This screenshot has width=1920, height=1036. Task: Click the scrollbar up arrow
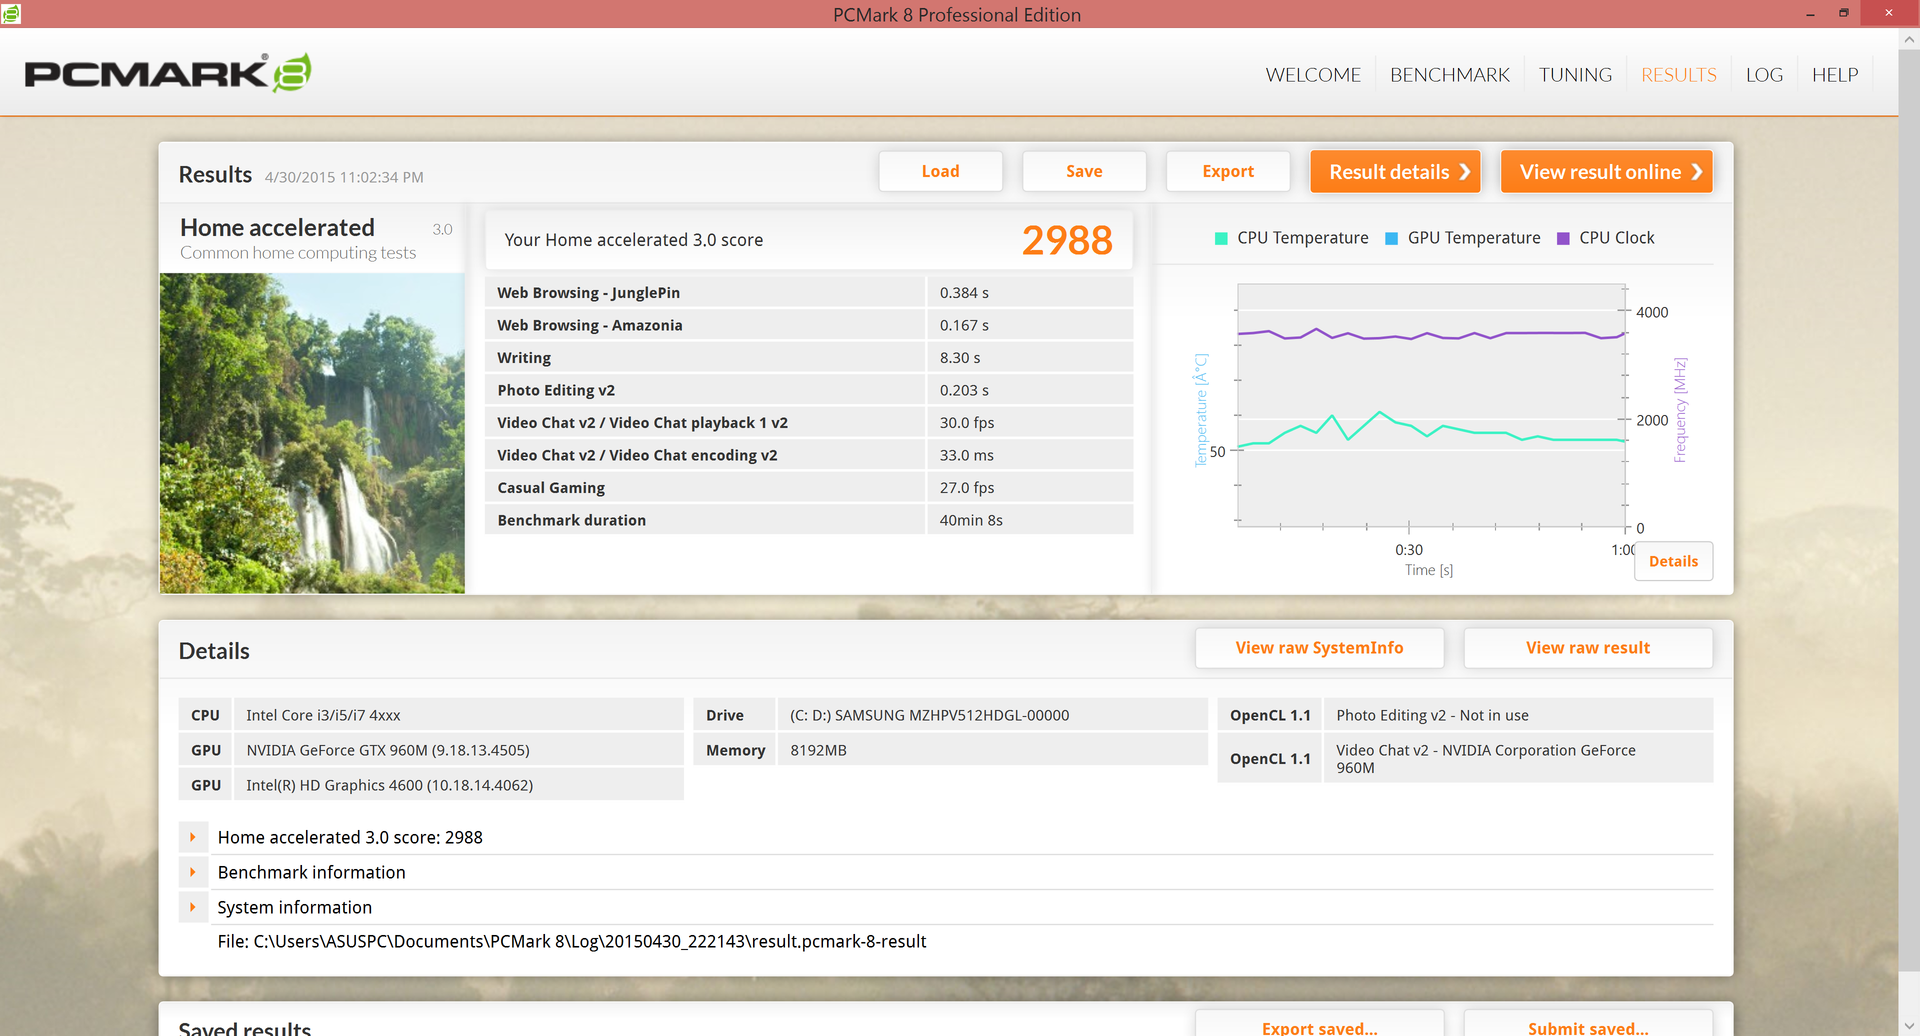tap(1909, 40)
